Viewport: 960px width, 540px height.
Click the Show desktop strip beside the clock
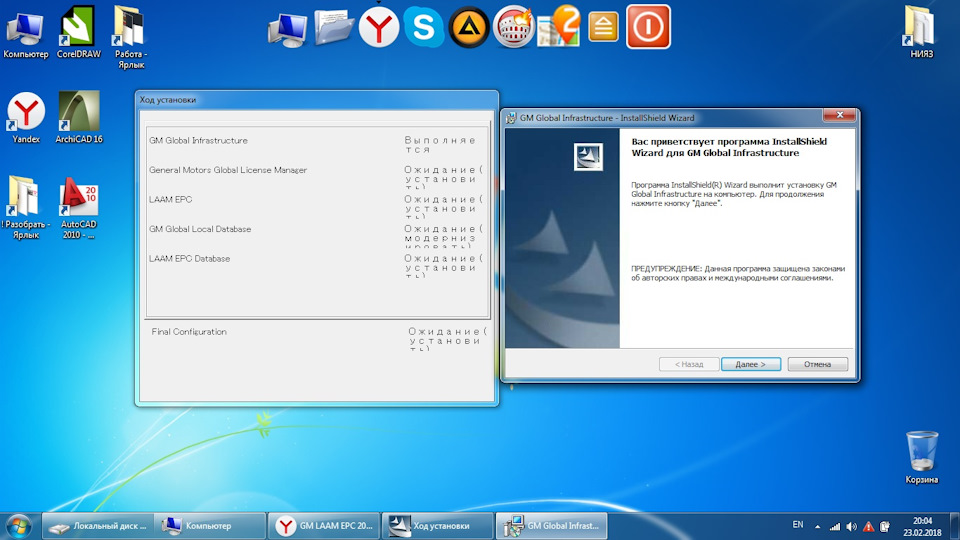point(955,527)
